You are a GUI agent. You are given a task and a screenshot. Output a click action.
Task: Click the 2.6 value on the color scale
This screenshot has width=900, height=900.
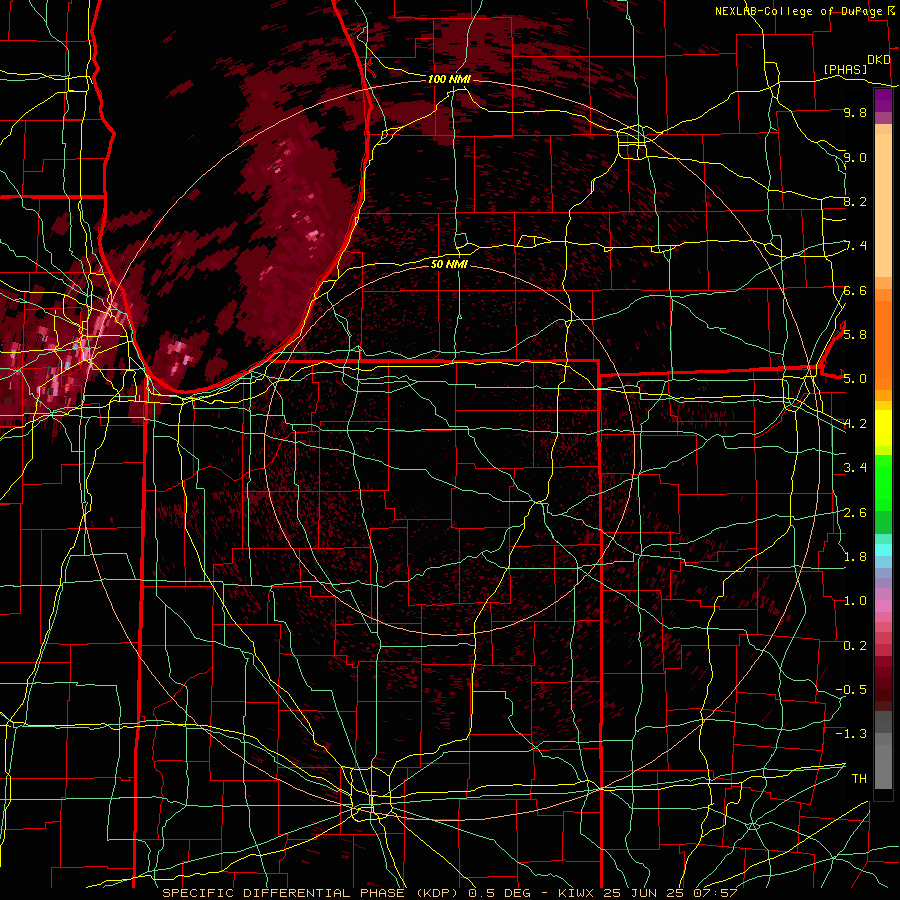[855, 513]
